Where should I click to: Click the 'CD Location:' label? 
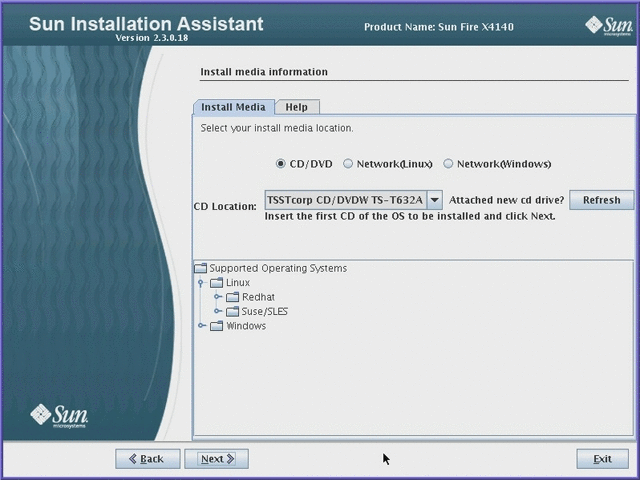pos(225,206)
